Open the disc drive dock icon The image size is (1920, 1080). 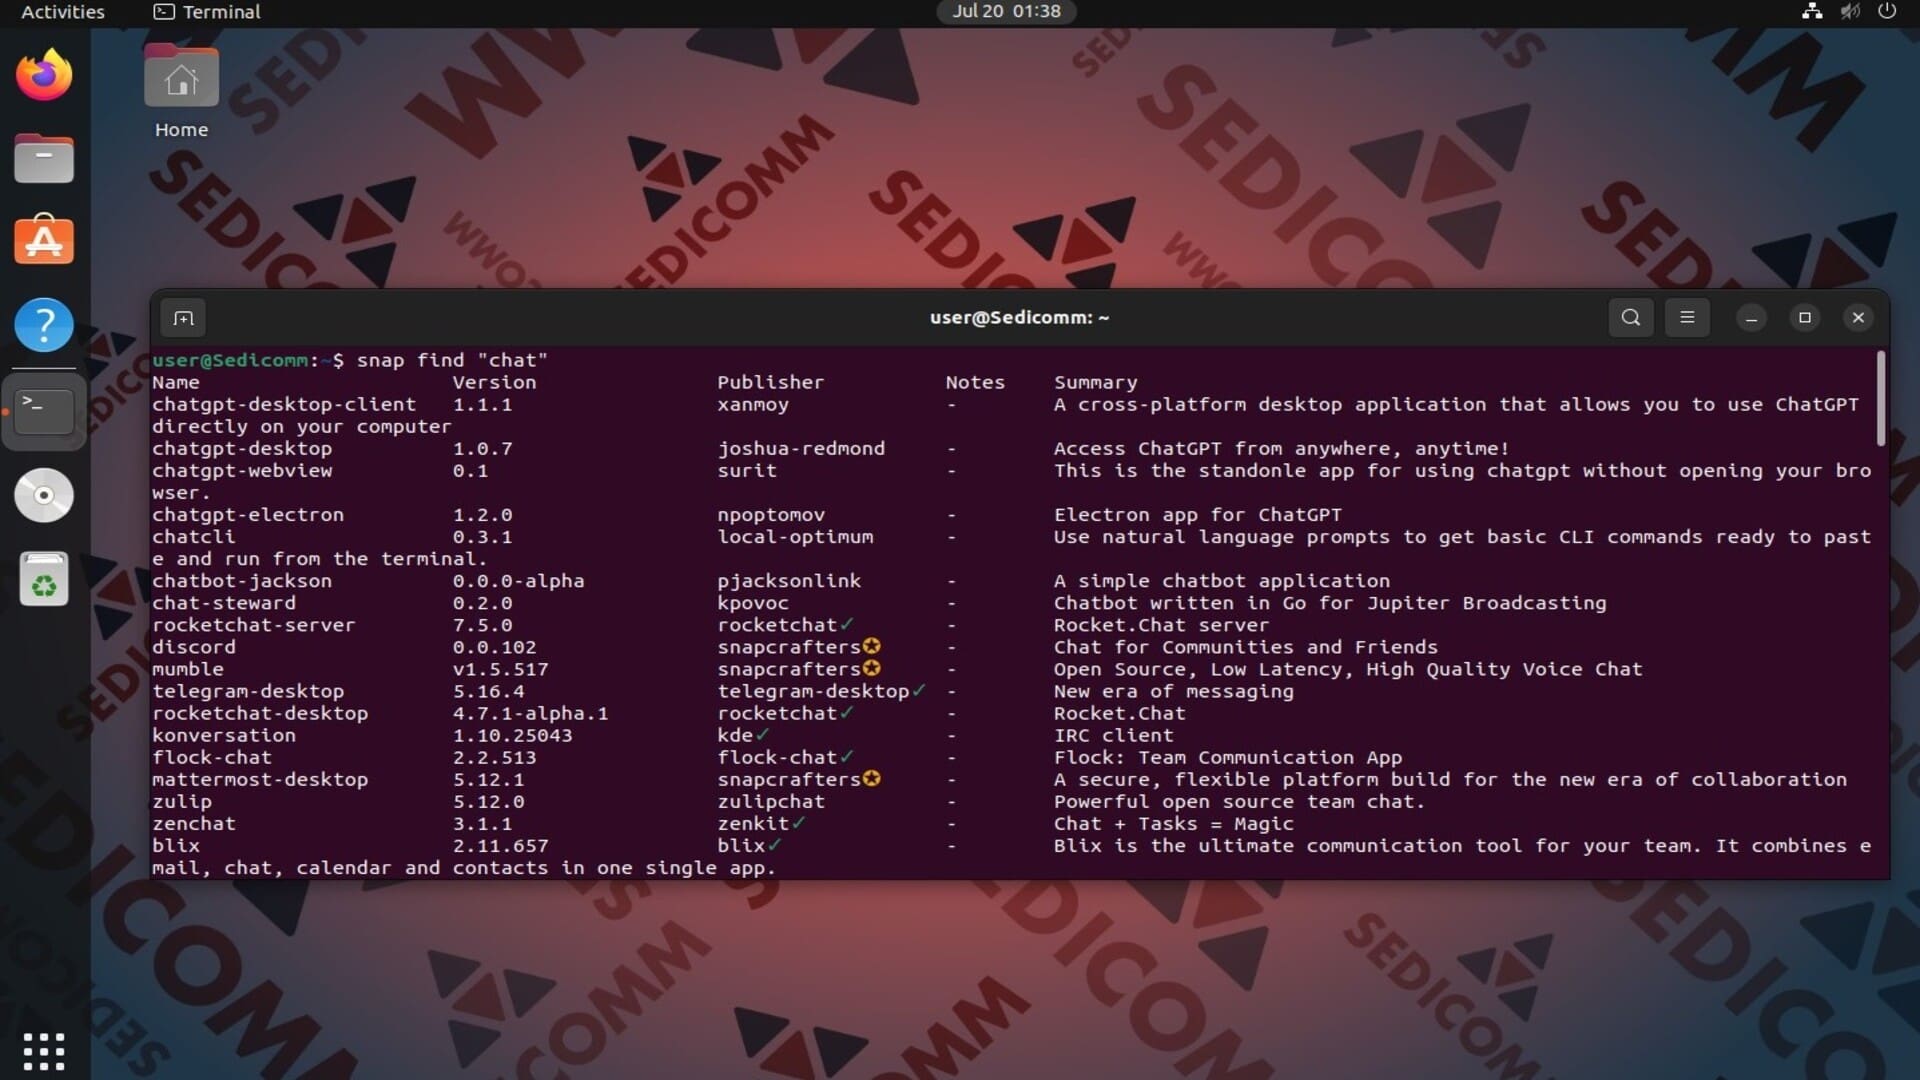tap(44, 495)
